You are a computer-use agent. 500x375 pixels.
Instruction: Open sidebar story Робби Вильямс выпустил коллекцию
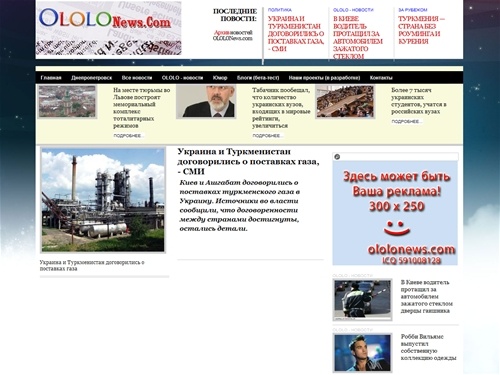click(428, 347)
